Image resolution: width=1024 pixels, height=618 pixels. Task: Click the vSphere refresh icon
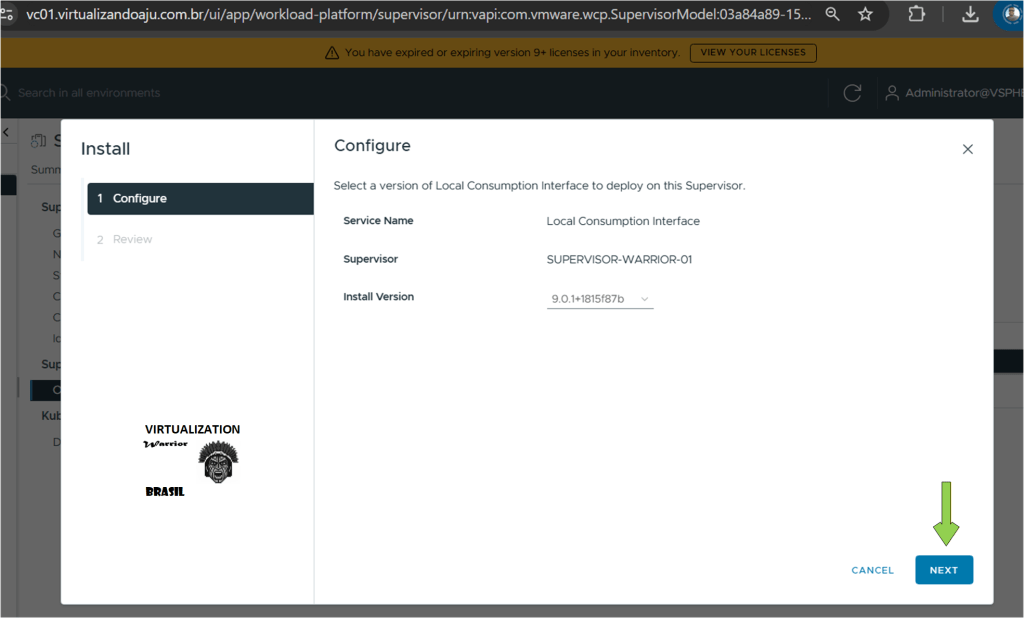coord(852,93)
